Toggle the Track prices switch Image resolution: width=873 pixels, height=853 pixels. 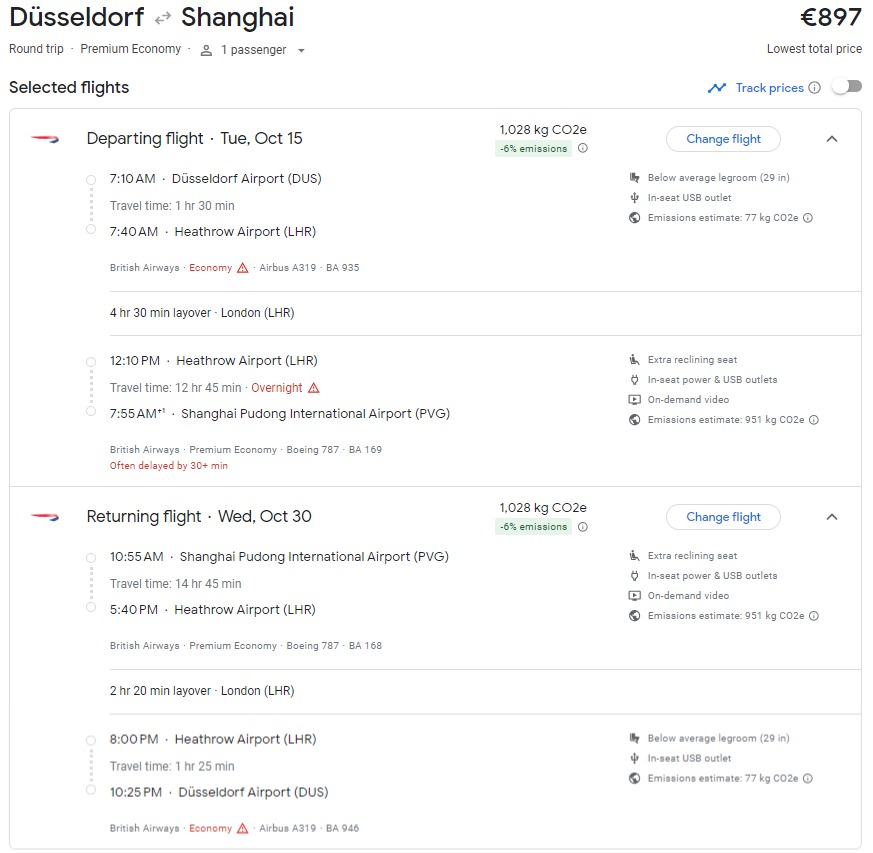point(846,87)
